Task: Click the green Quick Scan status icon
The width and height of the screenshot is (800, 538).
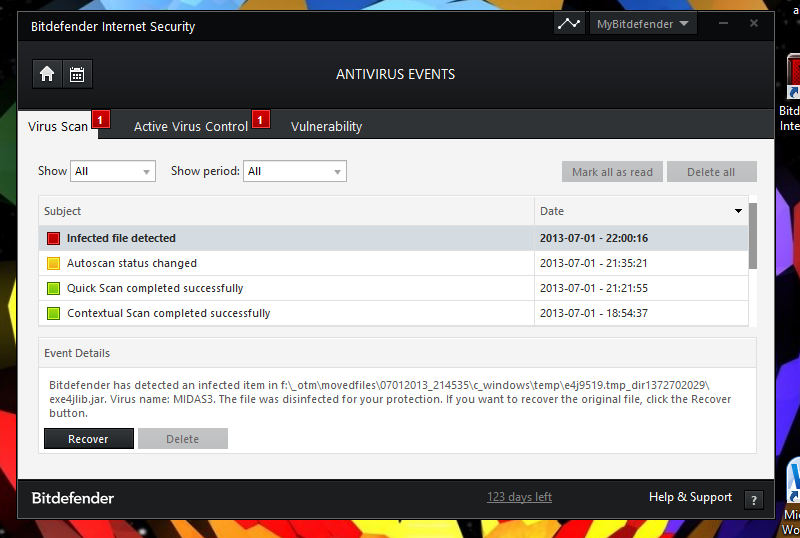Action: (54, 289)
